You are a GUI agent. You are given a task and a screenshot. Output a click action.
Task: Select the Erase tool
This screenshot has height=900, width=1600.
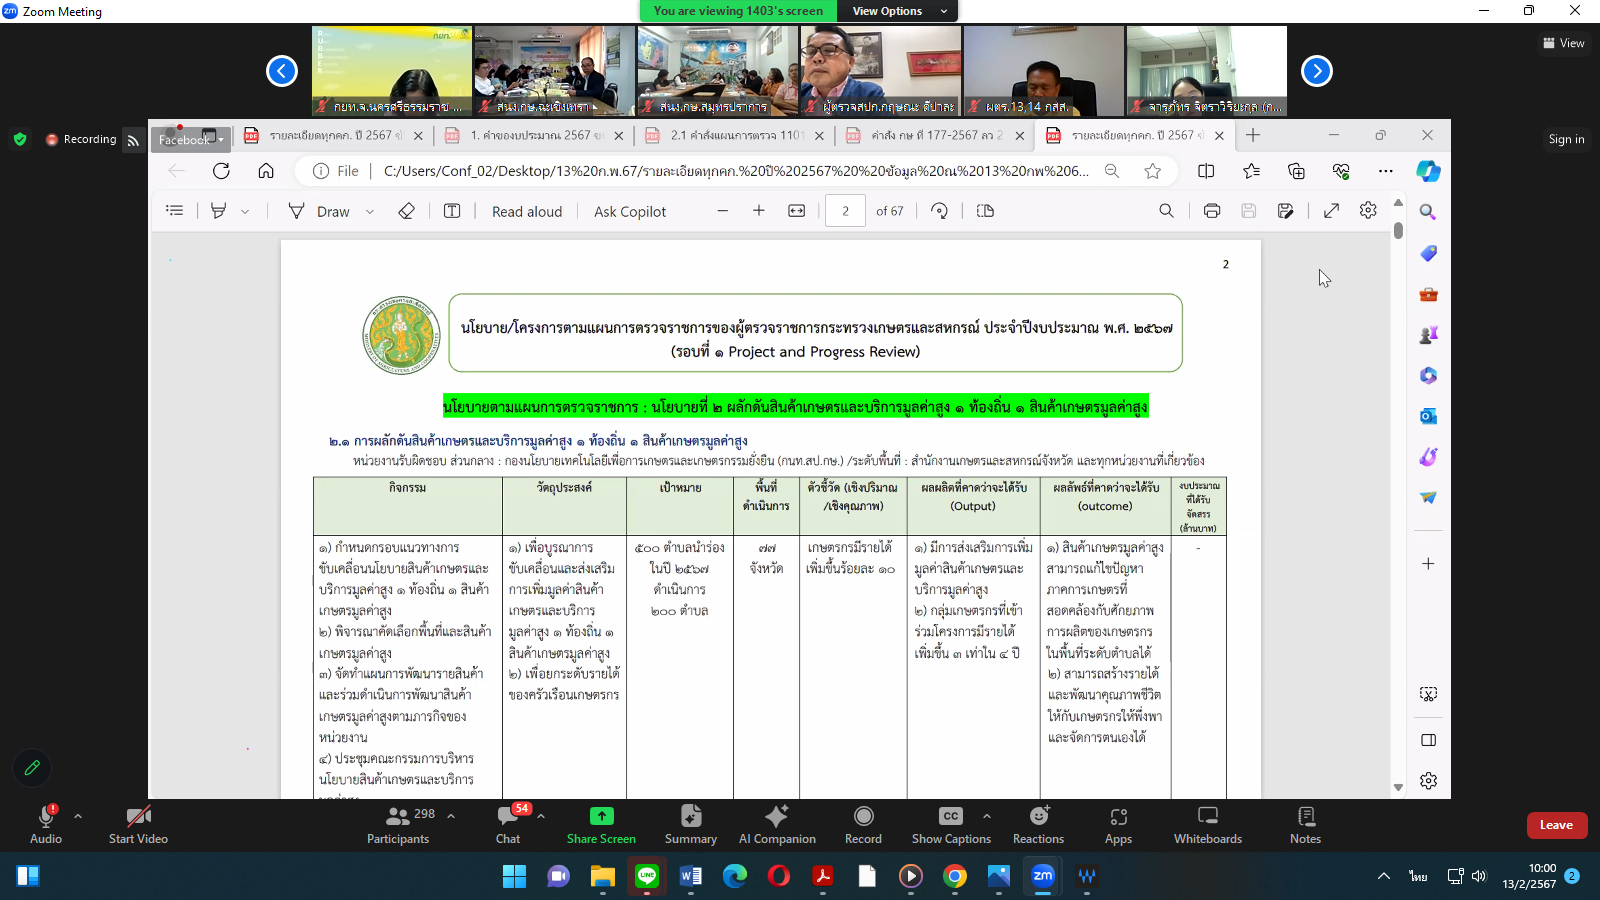[x=406, y=211]
